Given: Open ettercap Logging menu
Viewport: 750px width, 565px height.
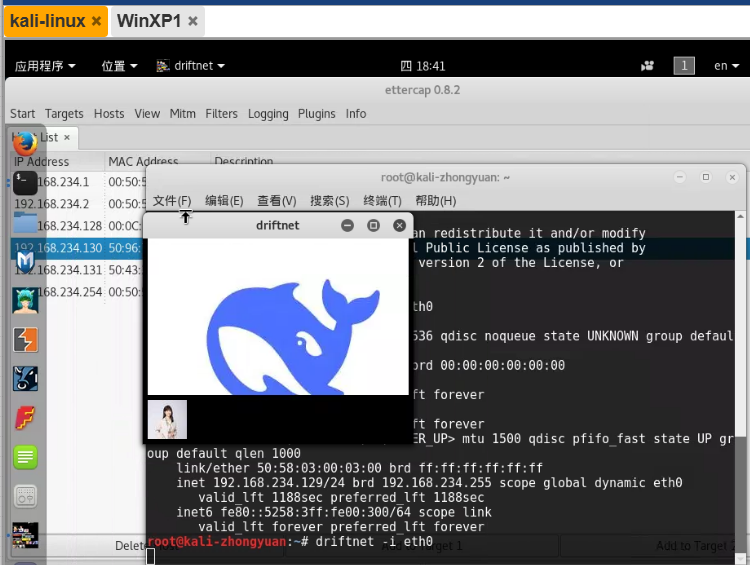Looking at the screenshot, I should click(268, 114).
